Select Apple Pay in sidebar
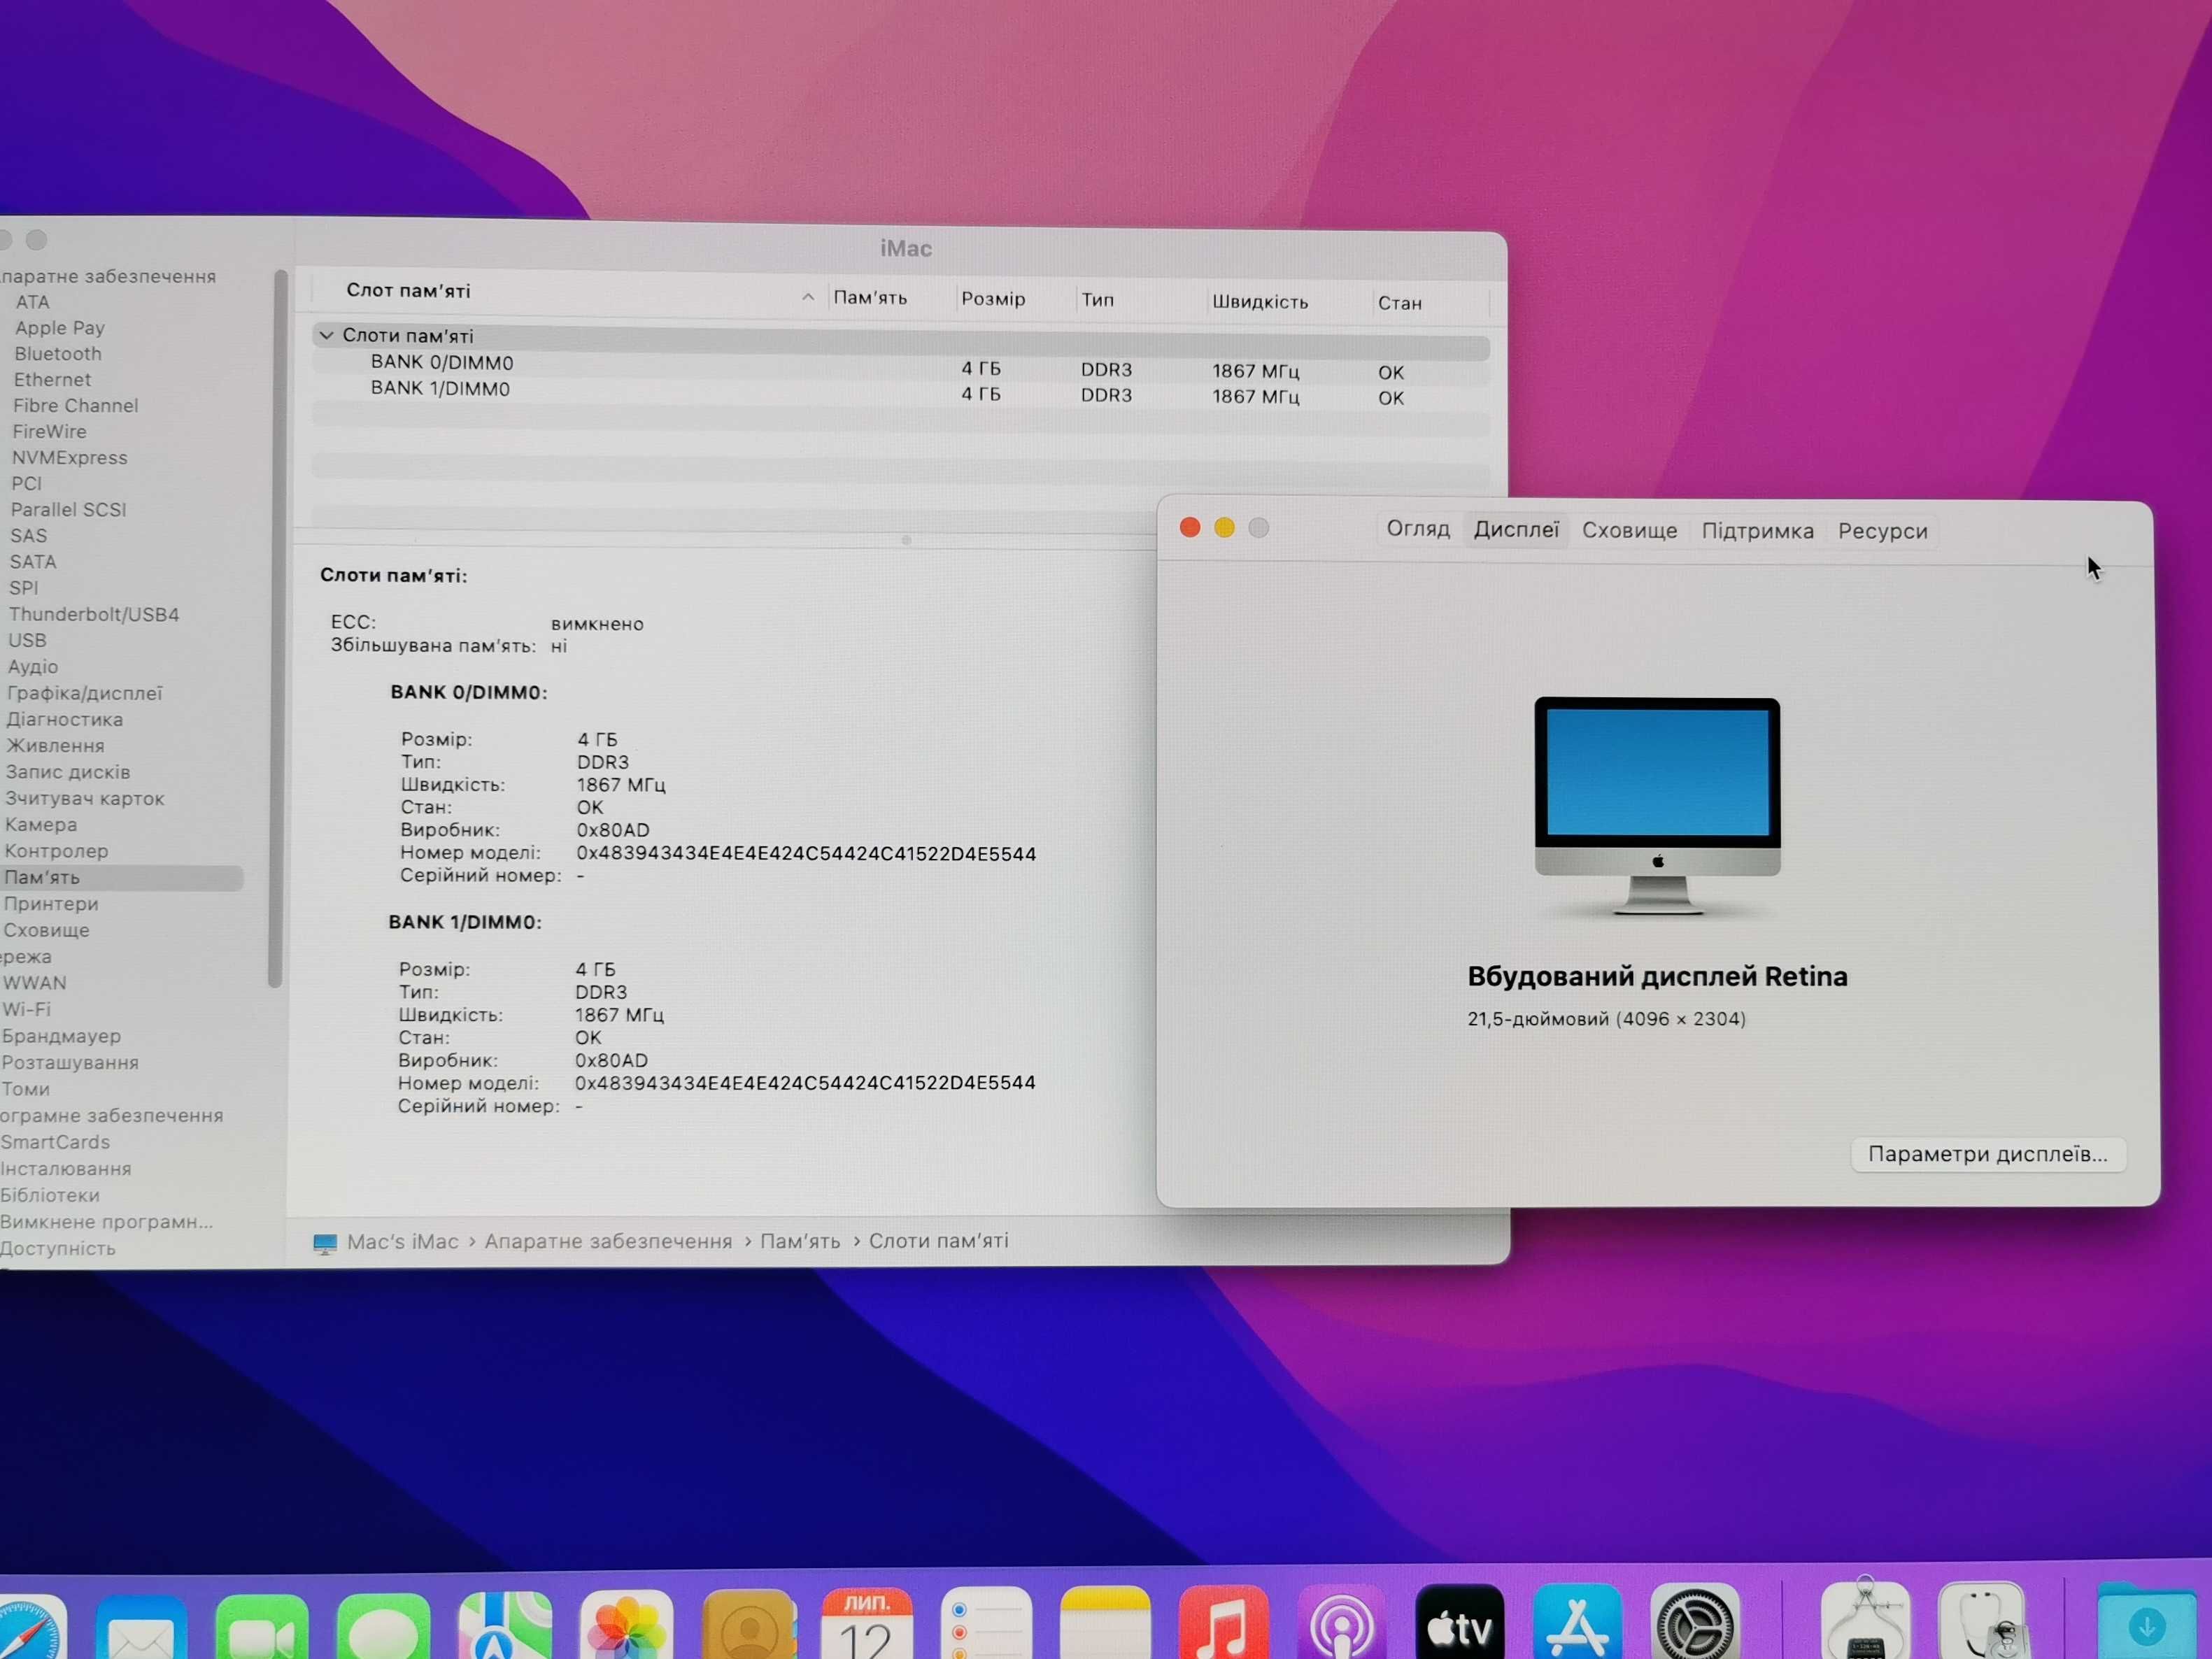This screenshot has height=1659, width=2212. 60,328
